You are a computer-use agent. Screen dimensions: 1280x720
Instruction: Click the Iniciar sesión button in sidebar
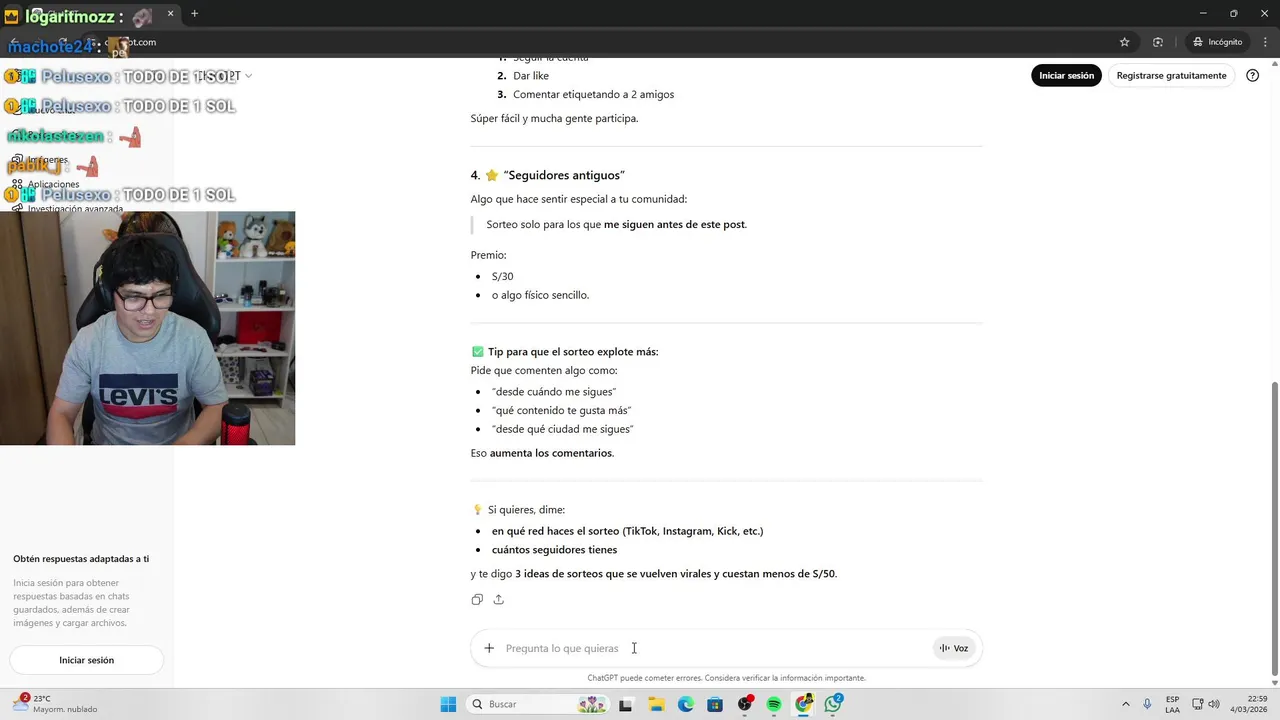(x=86, y=660)
